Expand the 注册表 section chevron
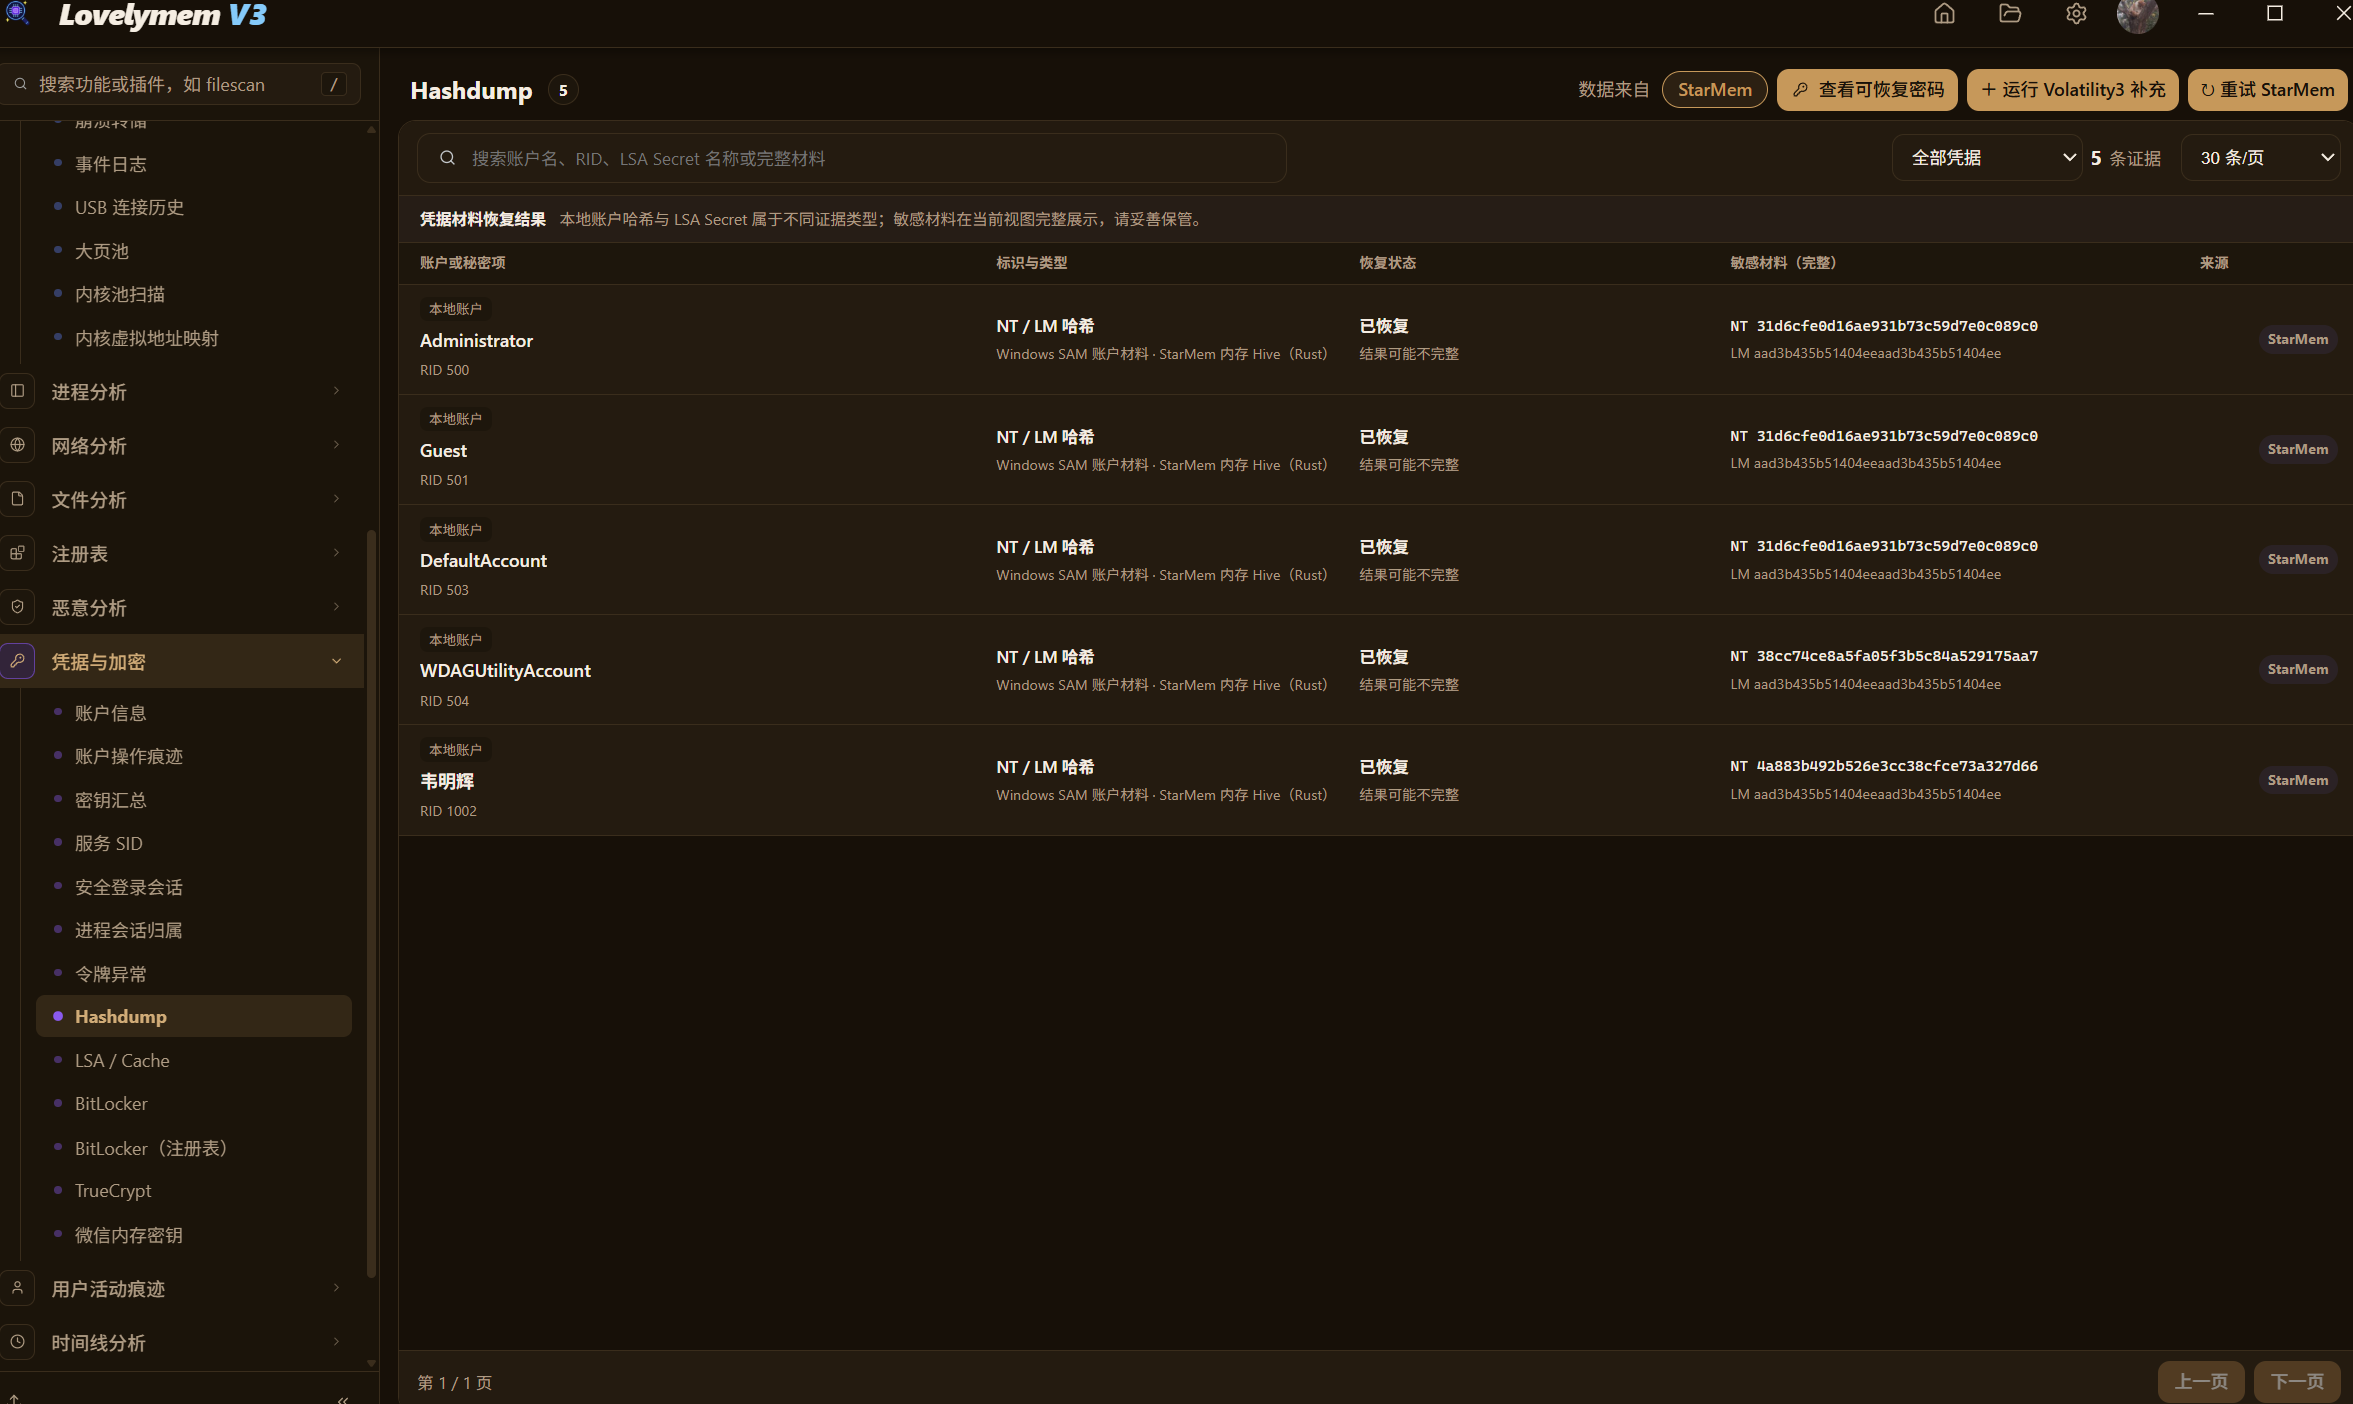Image resolution: width=2353 pixels, height=1404 pixels. [337, 553]
